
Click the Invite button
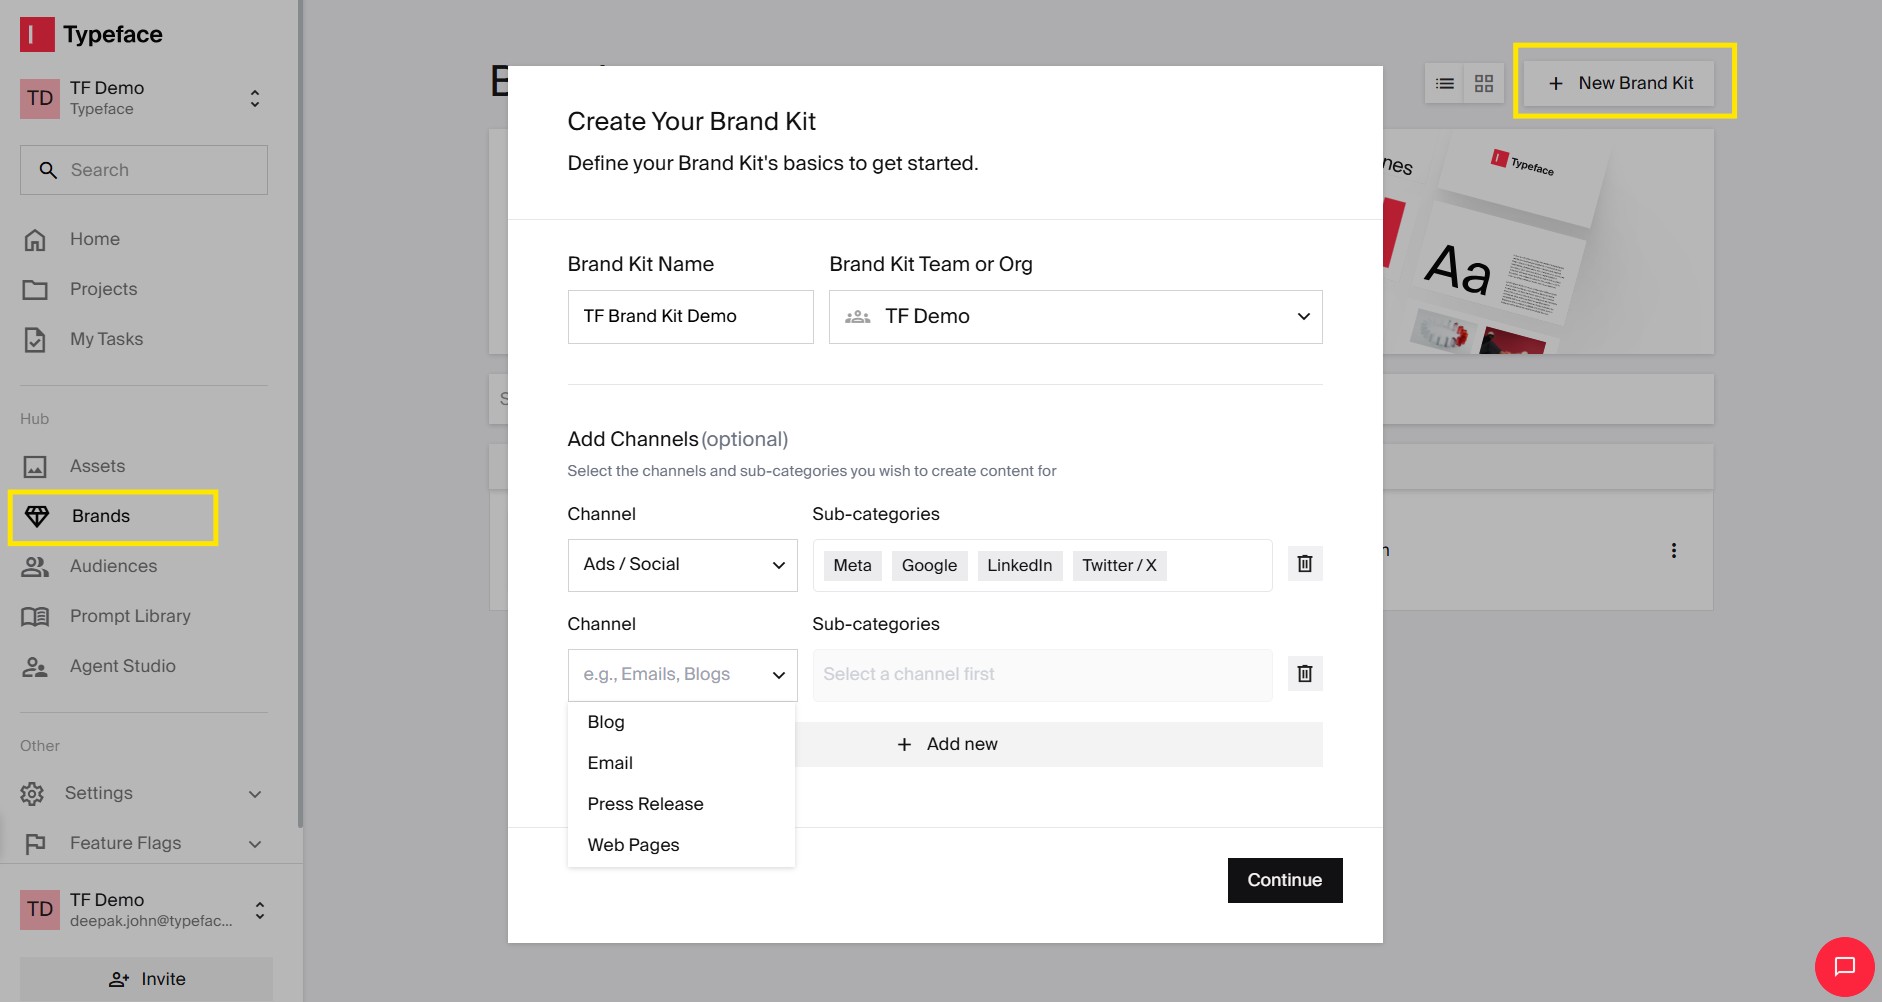pos(146,979)
